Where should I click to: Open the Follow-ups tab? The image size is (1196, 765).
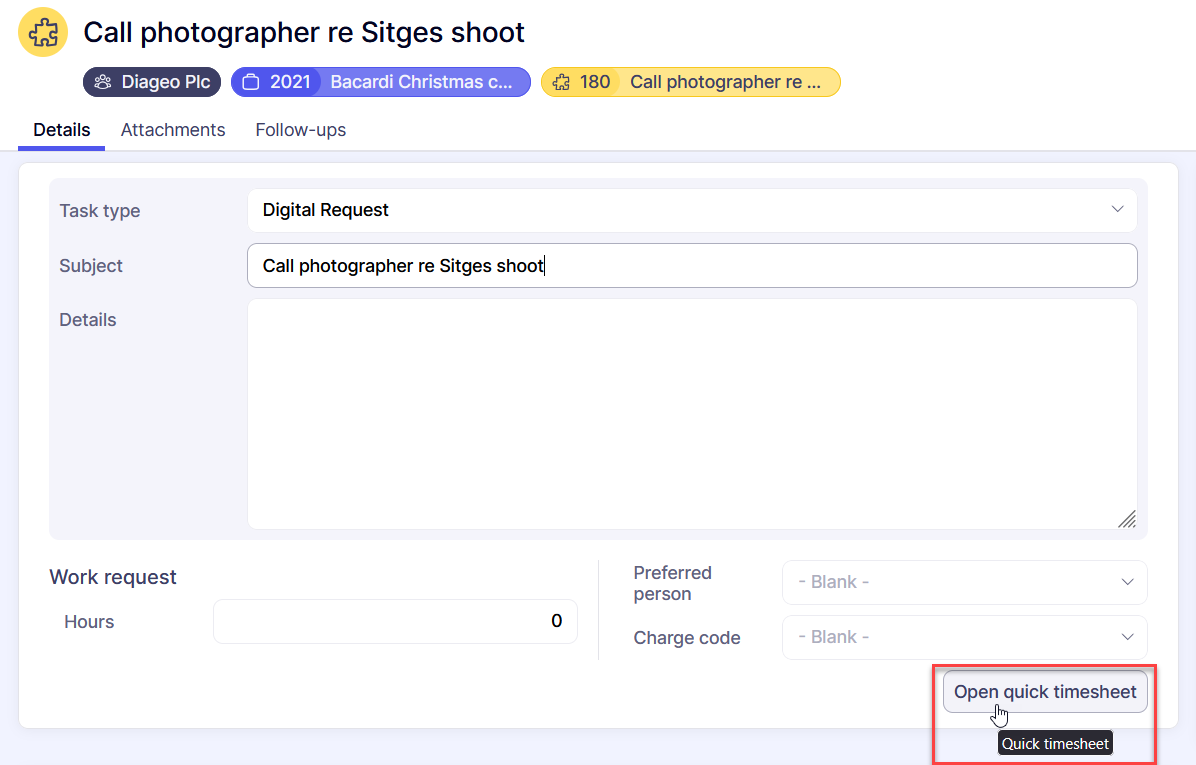click(300, 130)
